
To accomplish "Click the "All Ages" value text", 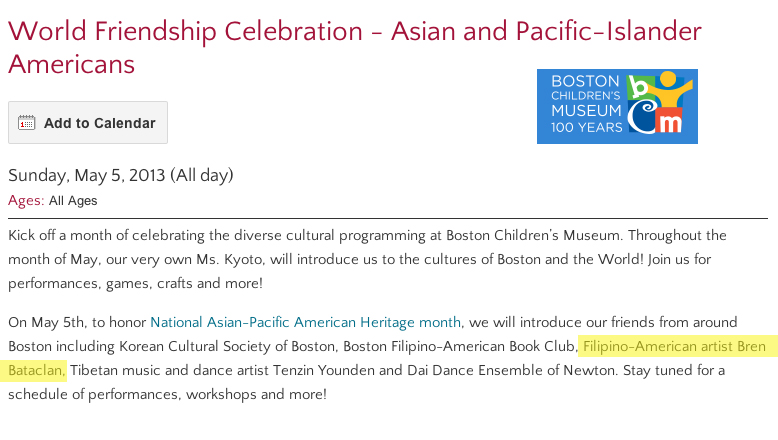I will click(73, 200).
